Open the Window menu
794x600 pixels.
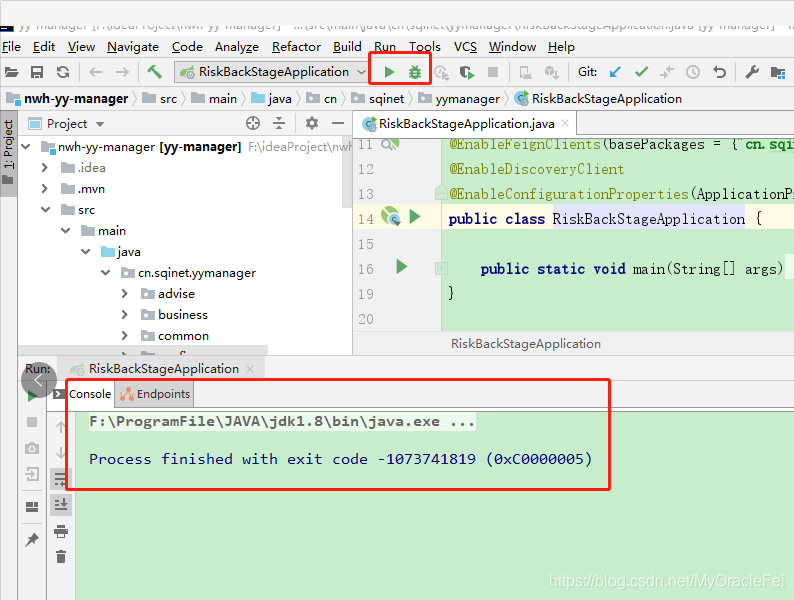pos(512,47)
